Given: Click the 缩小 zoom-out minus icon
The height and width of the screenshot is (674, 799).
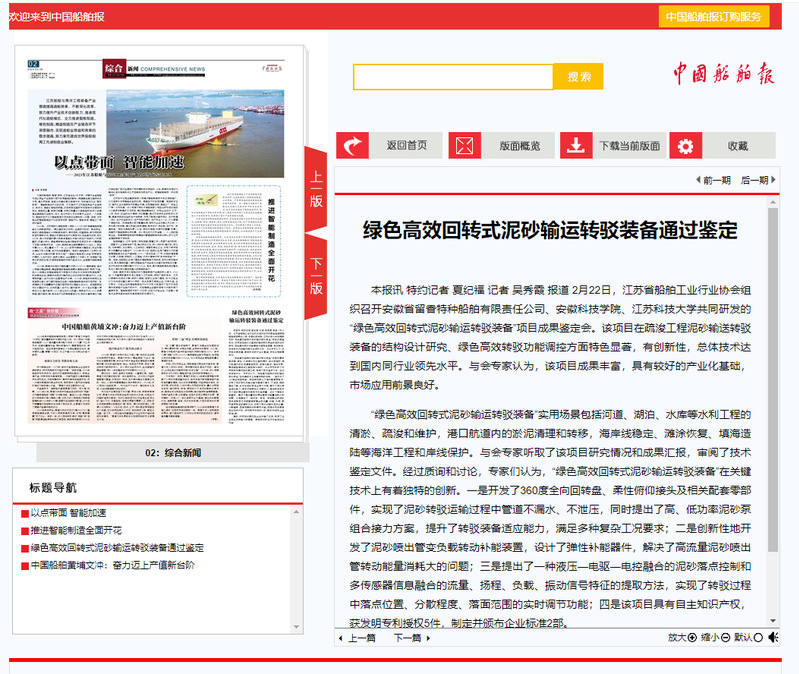Looking at the screenshot, I should point(725,637).
